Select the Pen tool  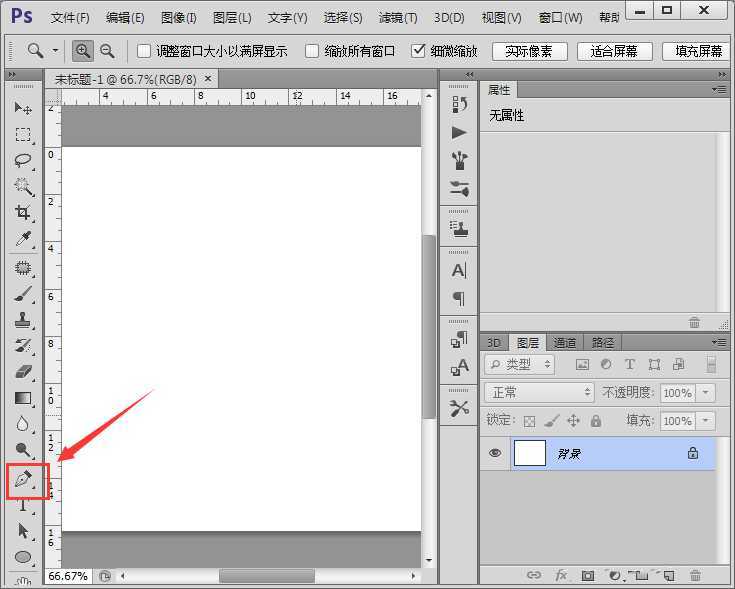23,479
